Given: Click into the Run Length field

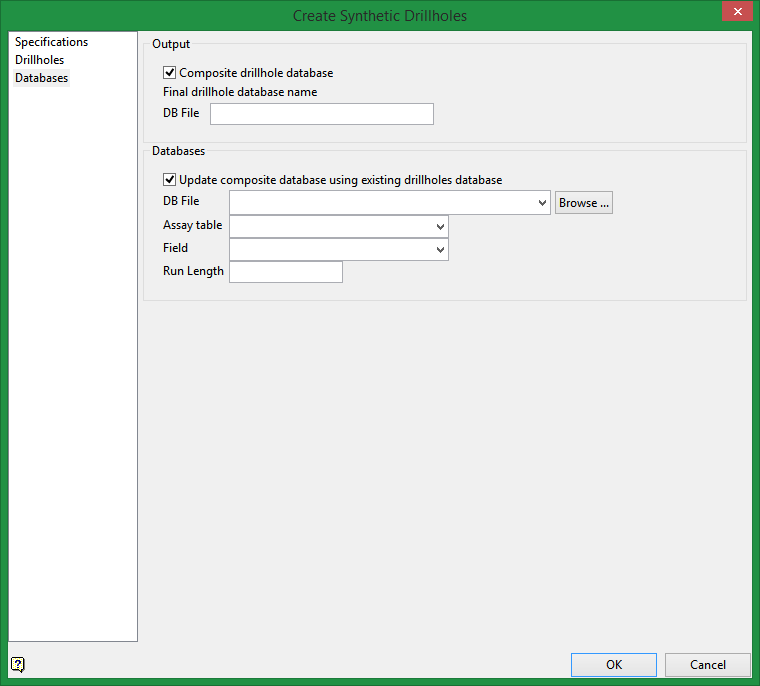Looking at the screenshot, I should pyautogui.click(x=285, y=272).
